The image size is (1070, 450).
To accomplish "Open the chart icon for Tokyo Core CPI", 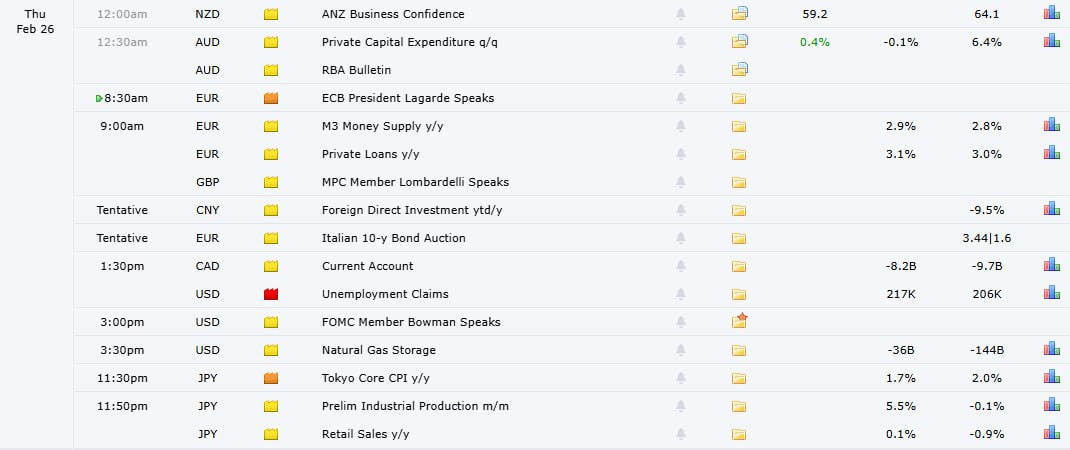I will [1051, 378].
